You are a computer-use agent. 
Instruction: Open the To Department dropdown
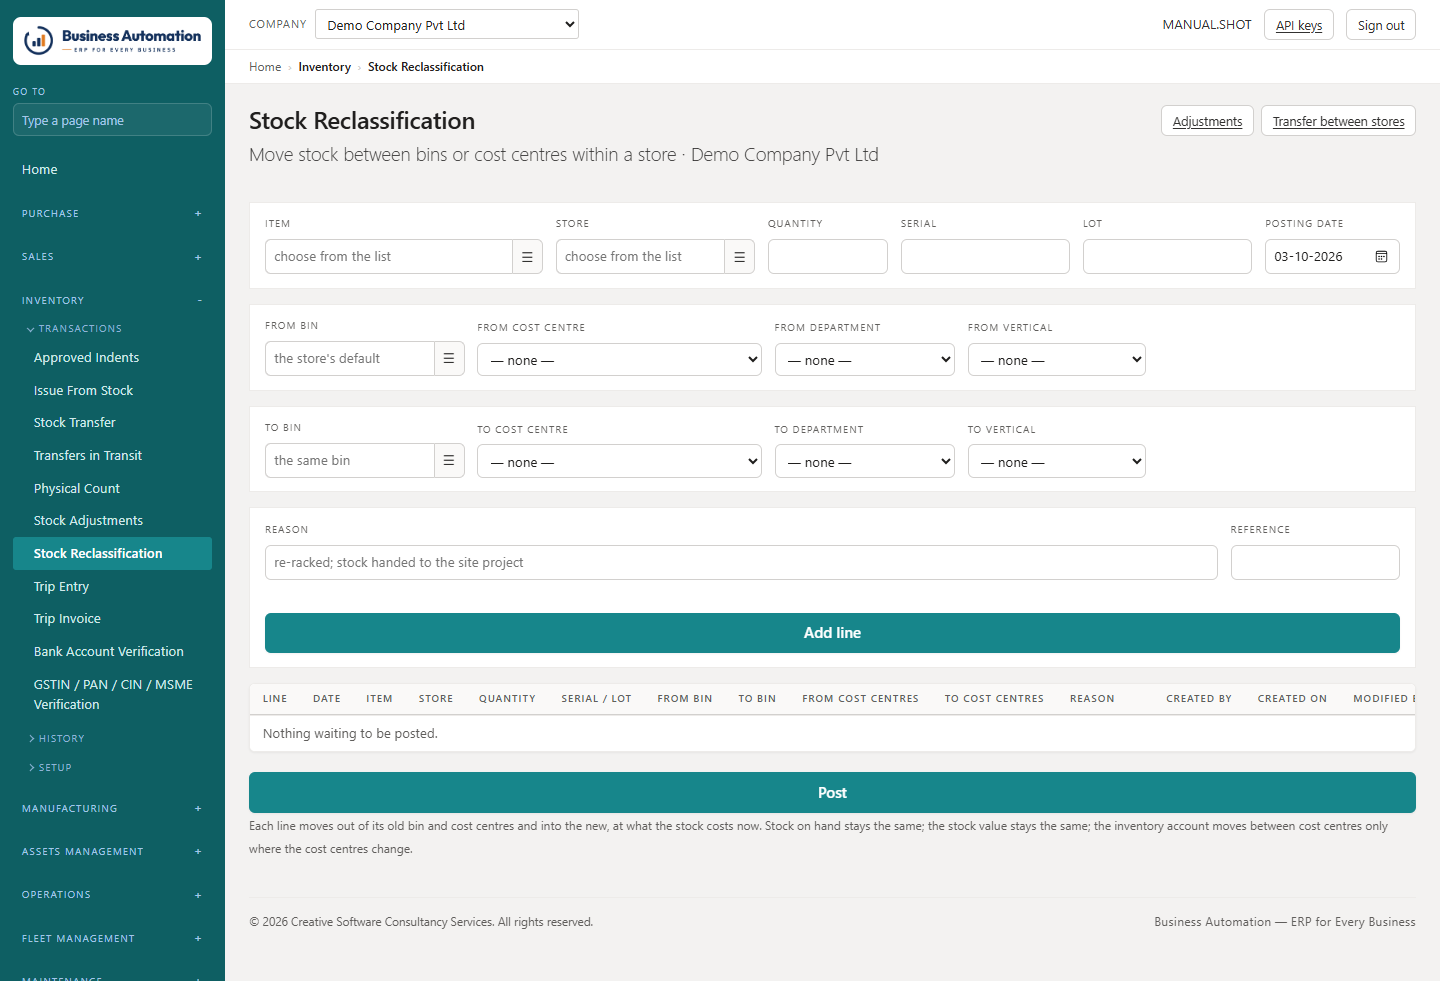865,462
